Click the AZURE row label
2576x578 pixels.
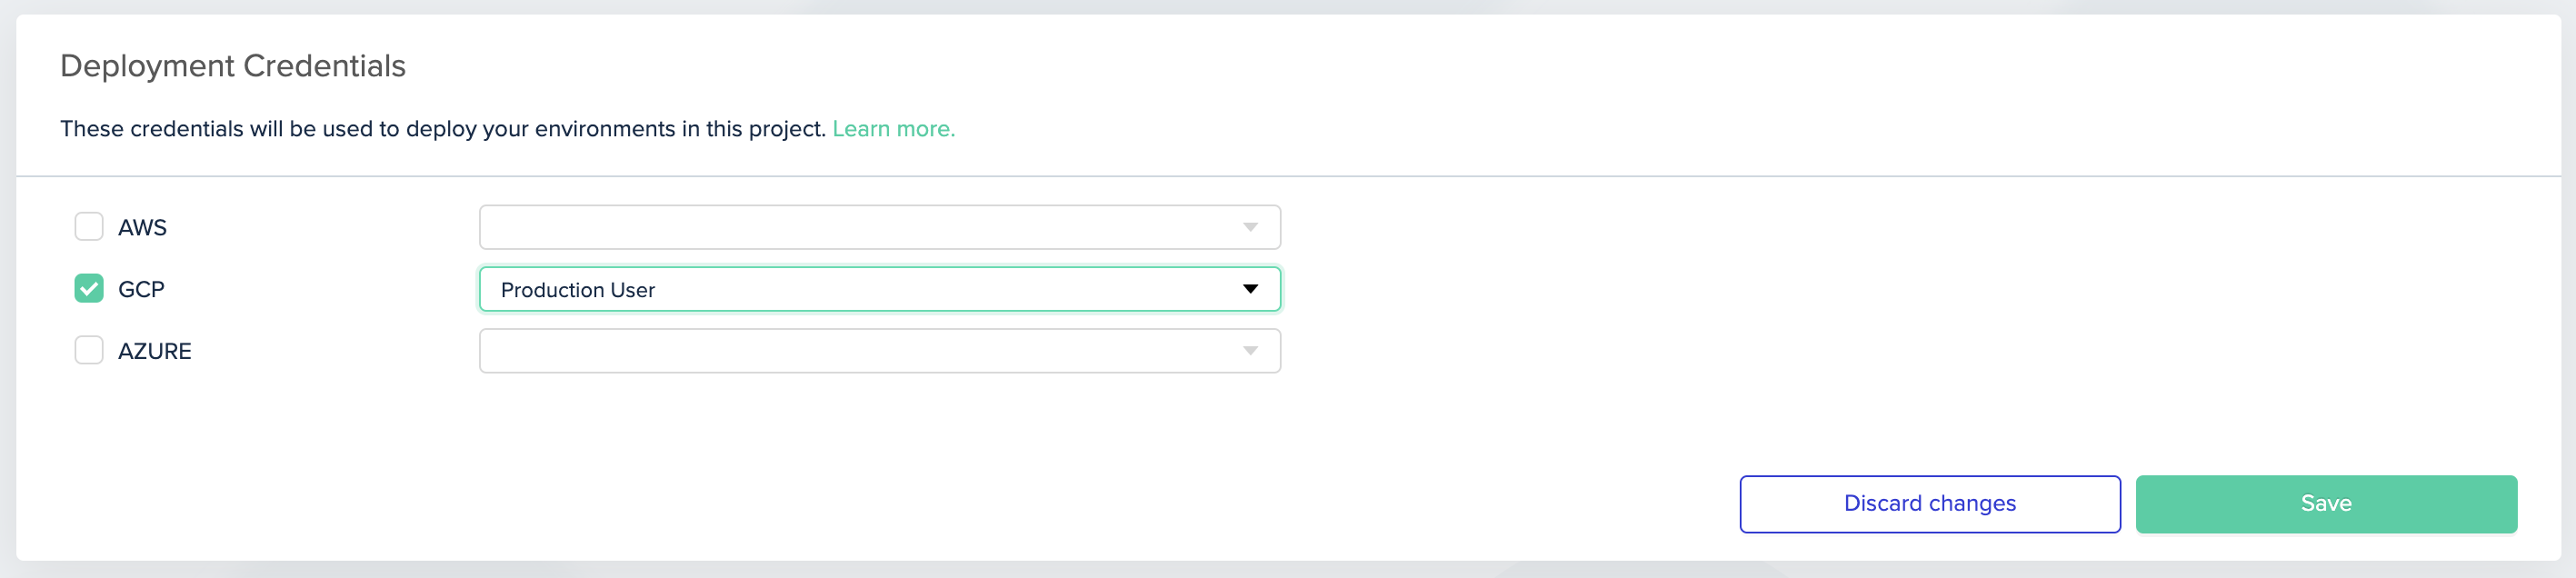156,350
